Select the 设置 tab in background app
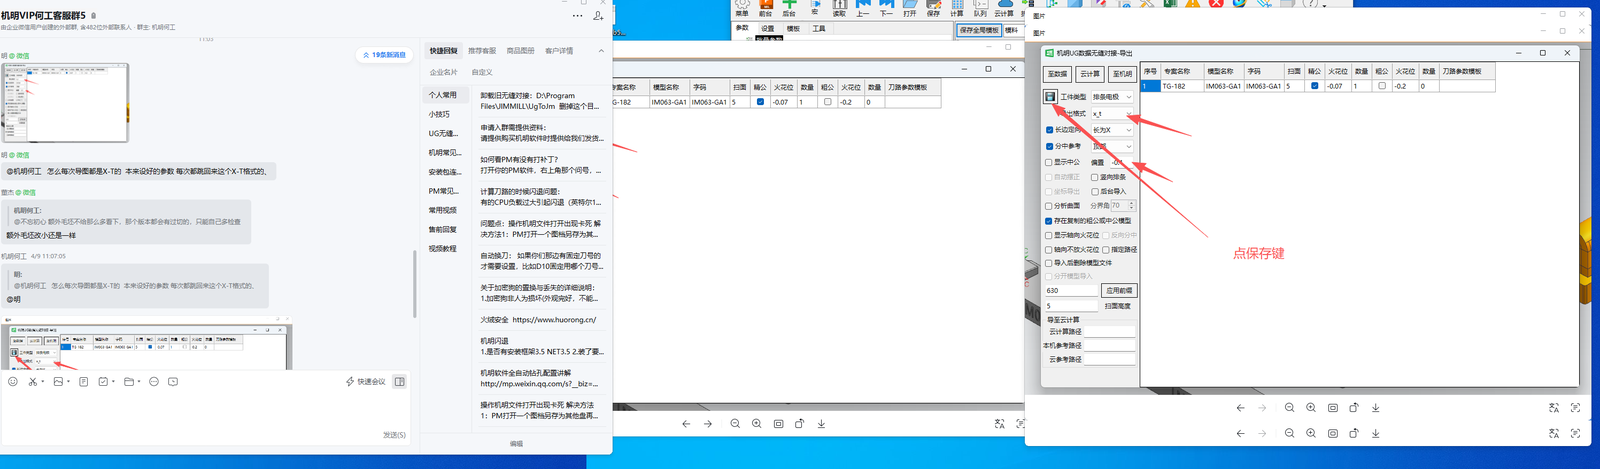Viewport: 1600px width, 469px height. pyautogui.click(x=768, y=29)
